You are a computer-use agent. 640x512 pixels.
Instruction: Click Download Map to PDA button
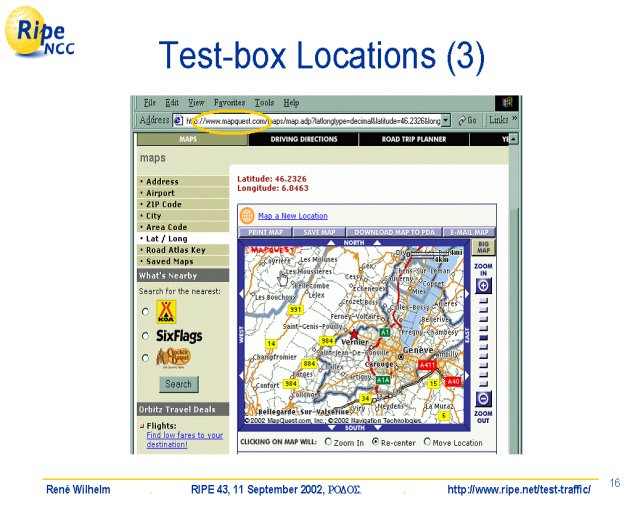pos(394,232)
